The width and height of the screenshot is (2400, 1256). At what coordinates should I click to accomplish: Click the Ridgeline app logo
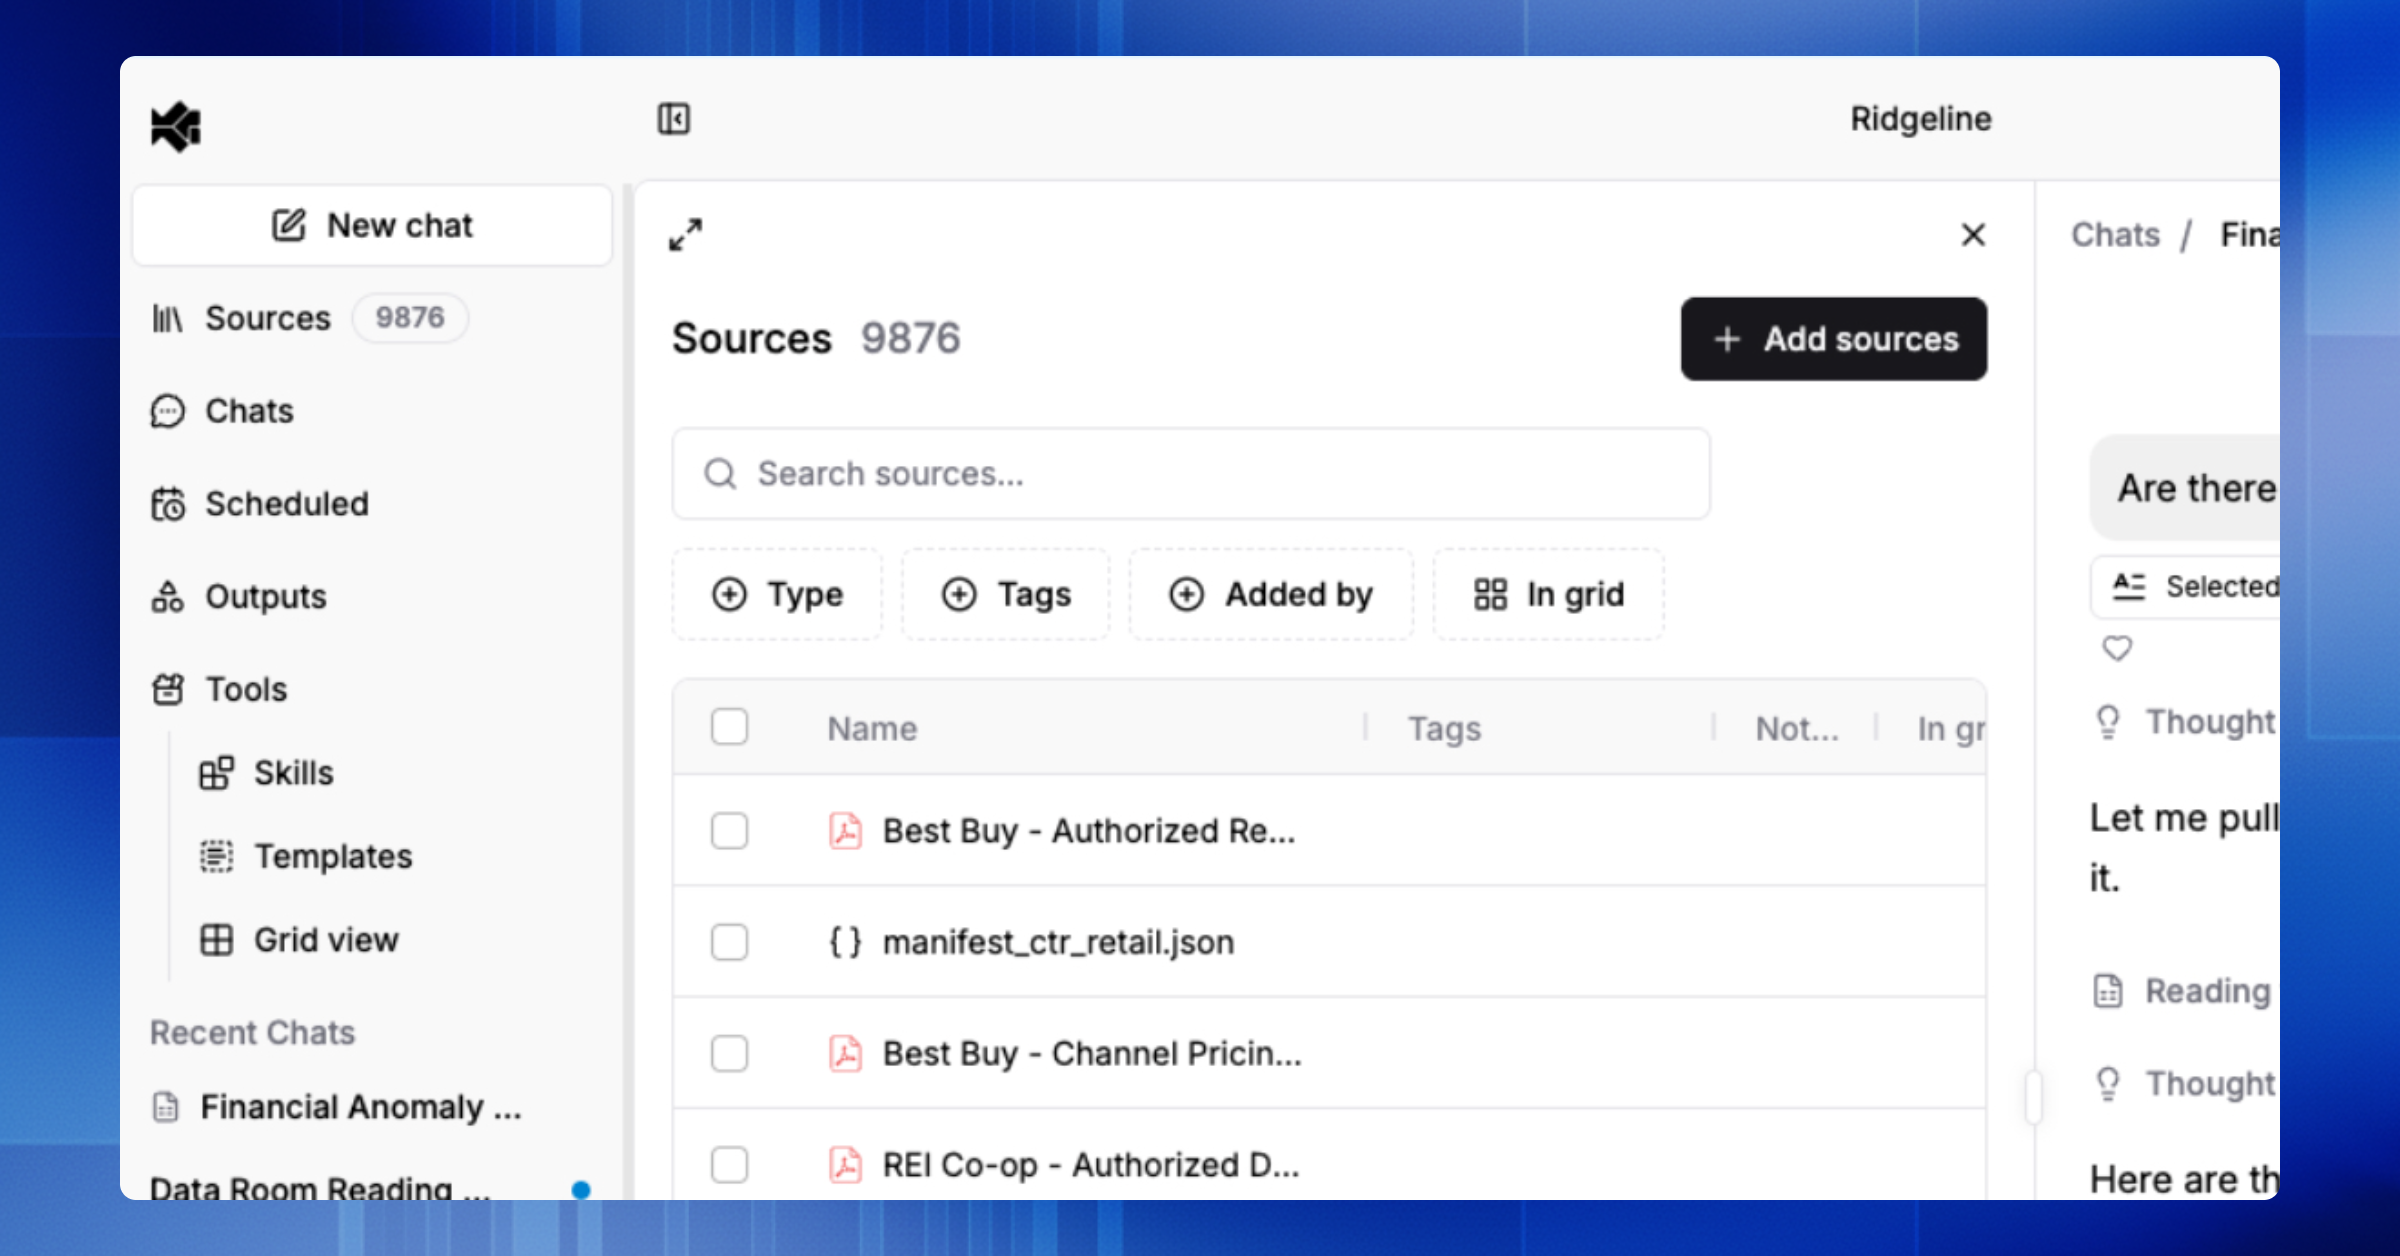pyautogui.click(x=176, y=126)
